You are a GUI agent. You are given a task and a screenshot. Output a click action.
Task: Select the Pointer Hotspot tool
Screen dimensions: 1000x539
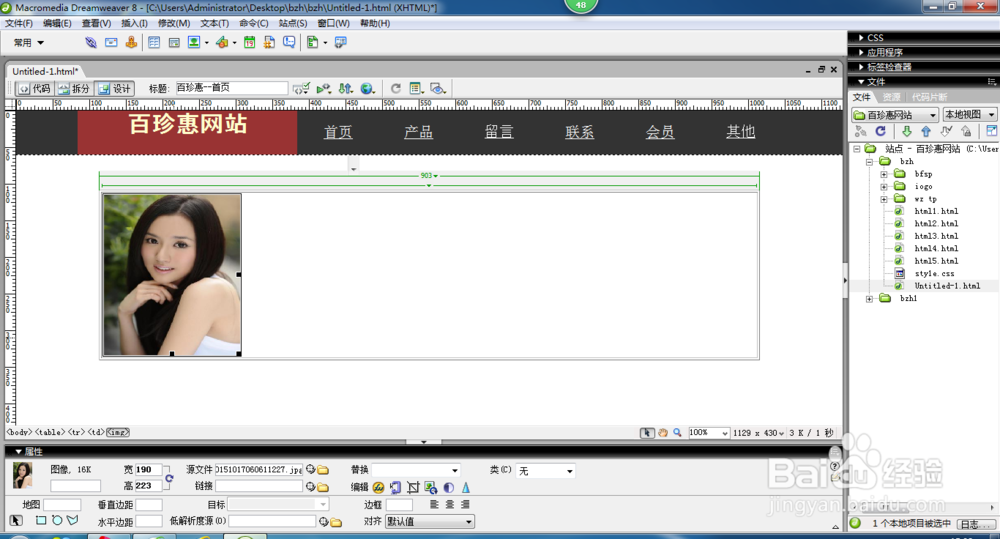click(x=16, y=521)
